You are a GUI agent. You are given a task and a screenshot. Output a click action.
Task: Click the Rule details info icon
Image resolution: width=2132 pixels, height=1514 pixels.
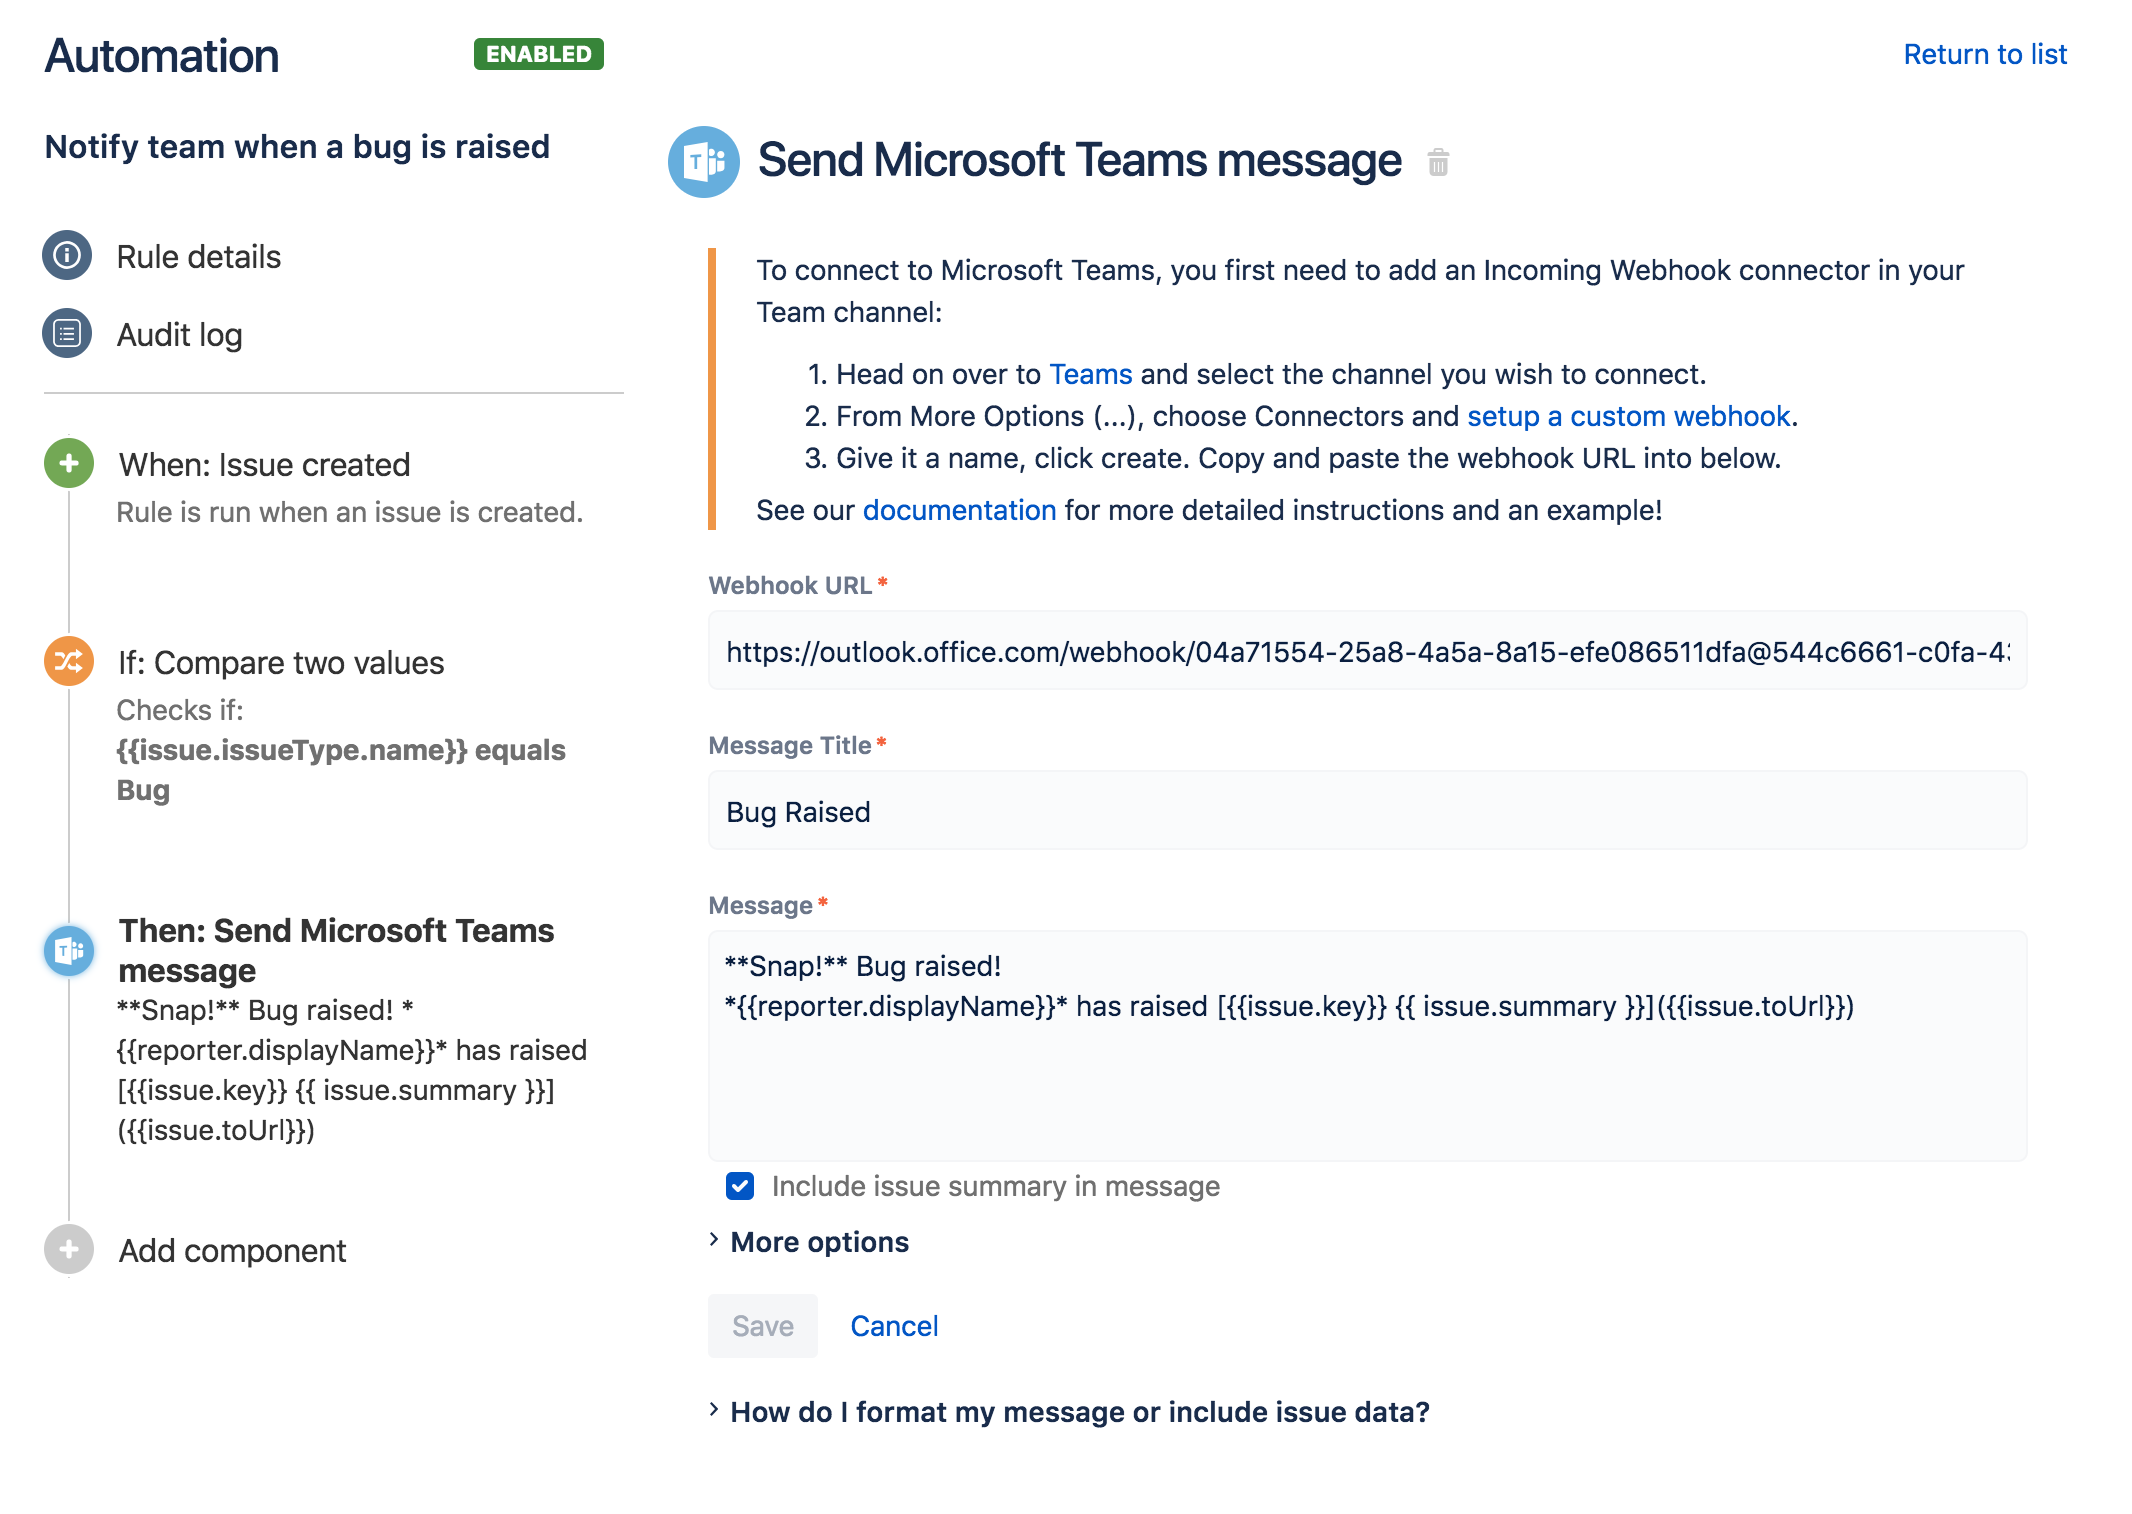coord(67,256)
